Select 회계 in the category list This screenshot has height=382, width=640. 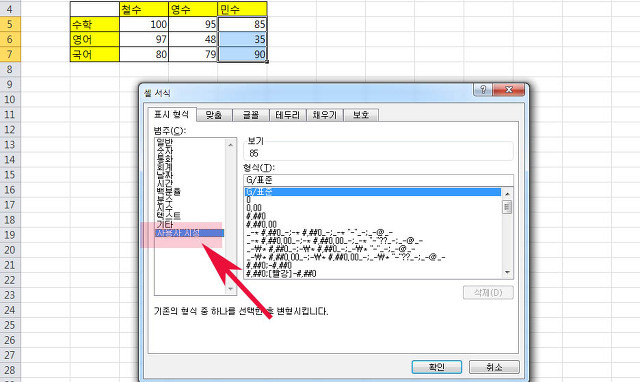164,167
